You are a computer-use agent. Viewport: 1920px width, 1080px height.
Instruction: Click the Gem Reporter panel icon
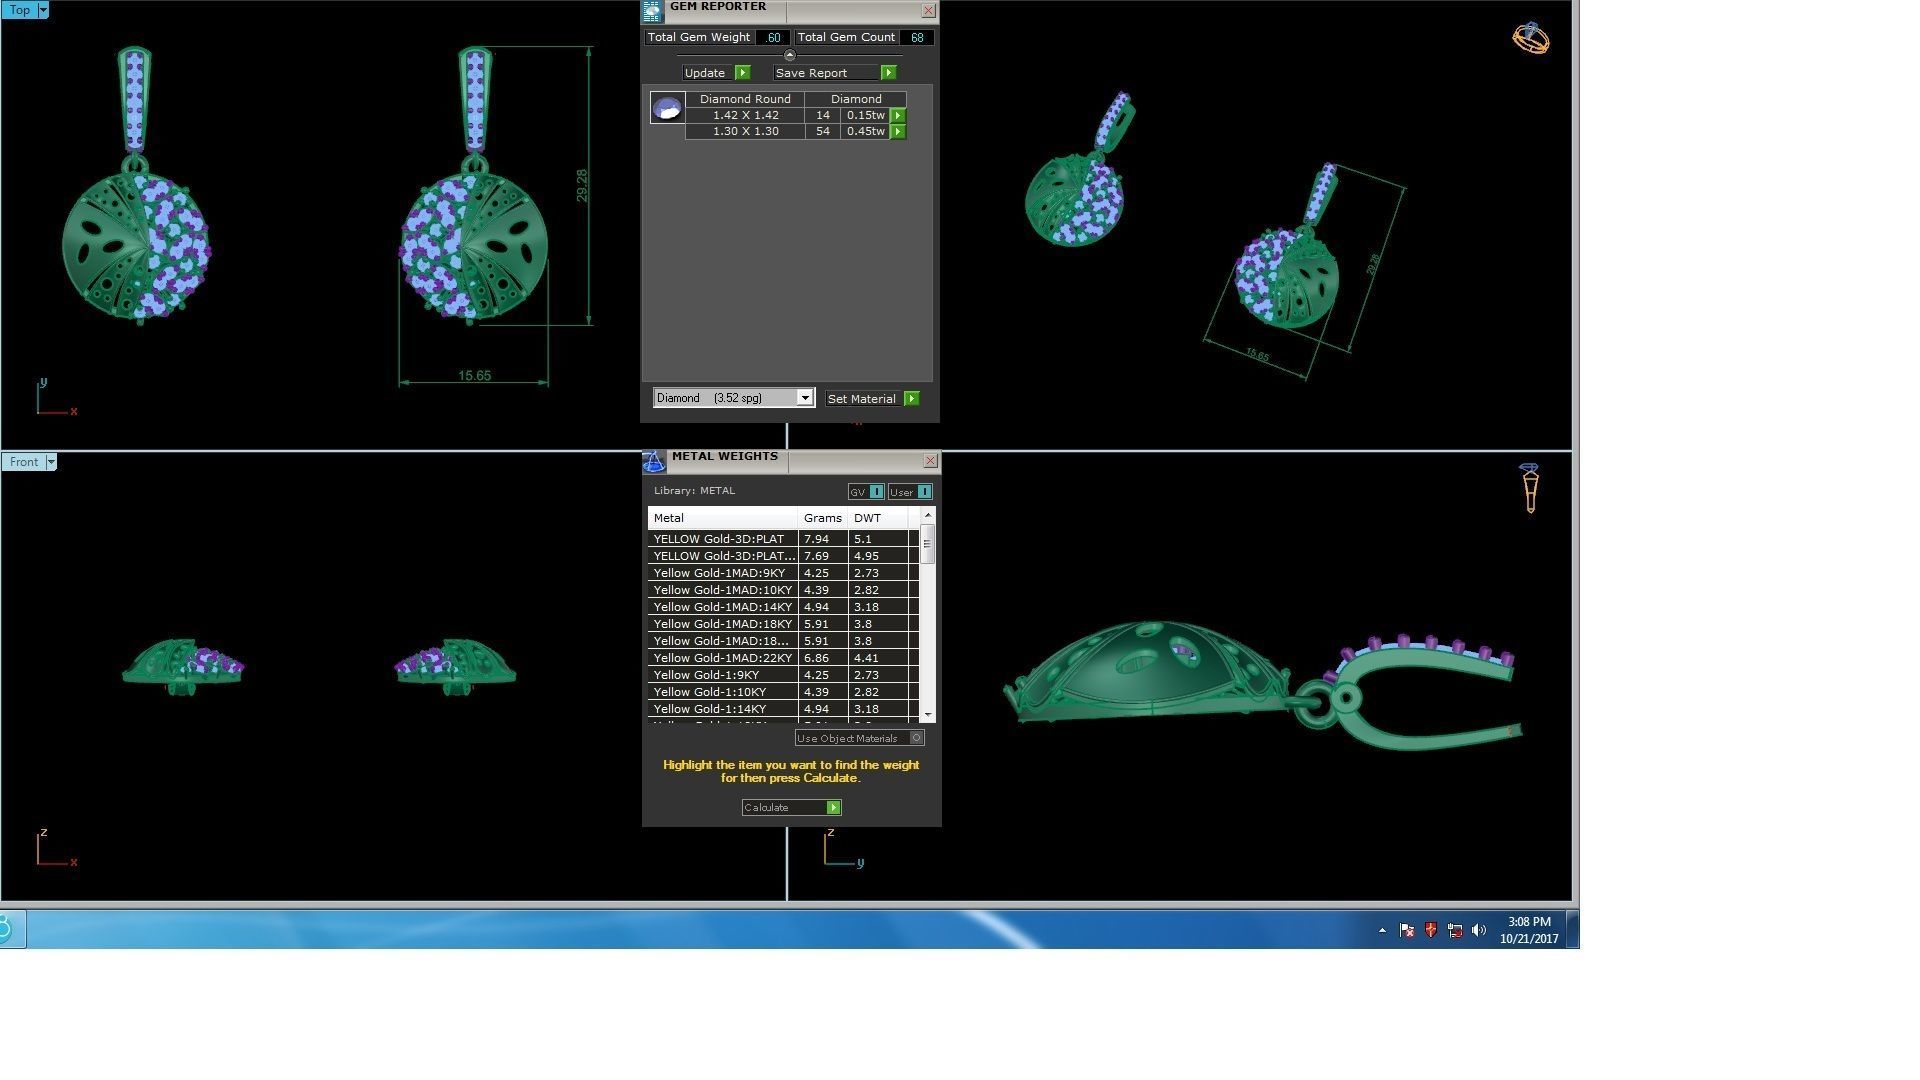click(652, 11)
